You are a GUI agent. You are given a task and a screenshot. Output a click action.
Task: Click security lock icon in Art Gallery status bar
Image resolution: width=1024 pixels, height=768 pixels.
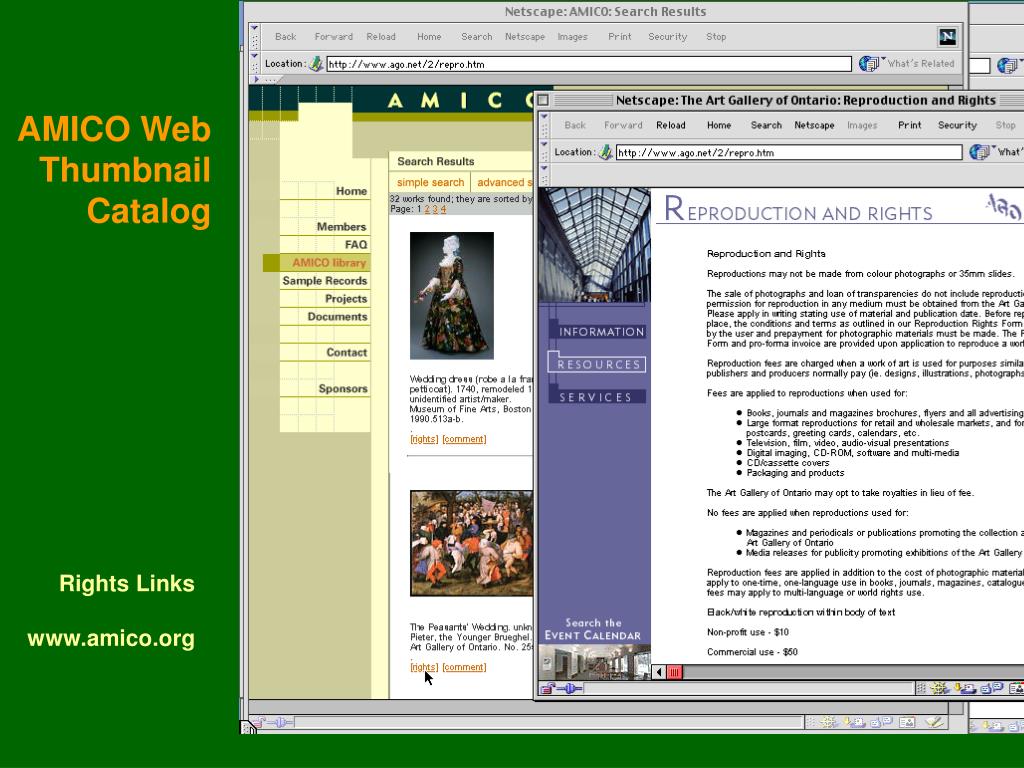pyautogui.click(x=548, y=688)
